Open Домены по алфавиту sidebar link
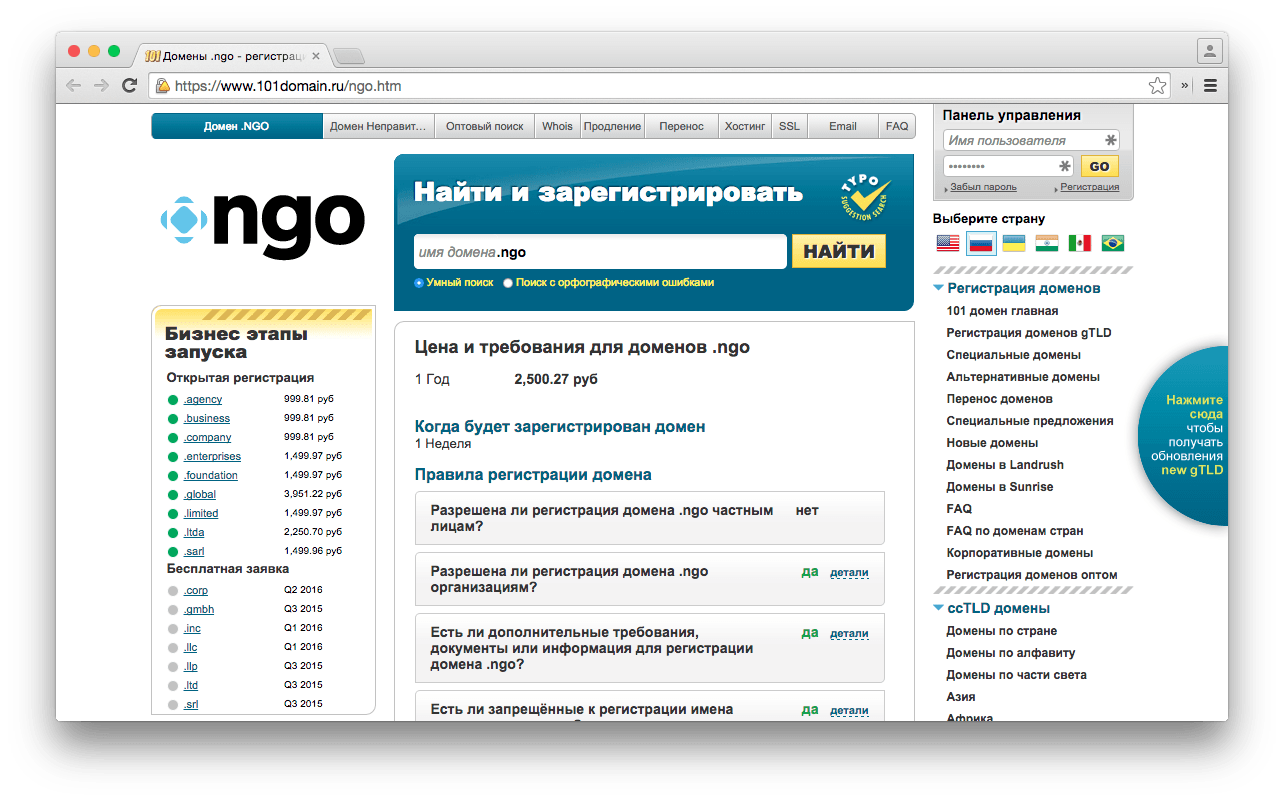This screenshot has width=1284, height=801. pos(1011,653)
